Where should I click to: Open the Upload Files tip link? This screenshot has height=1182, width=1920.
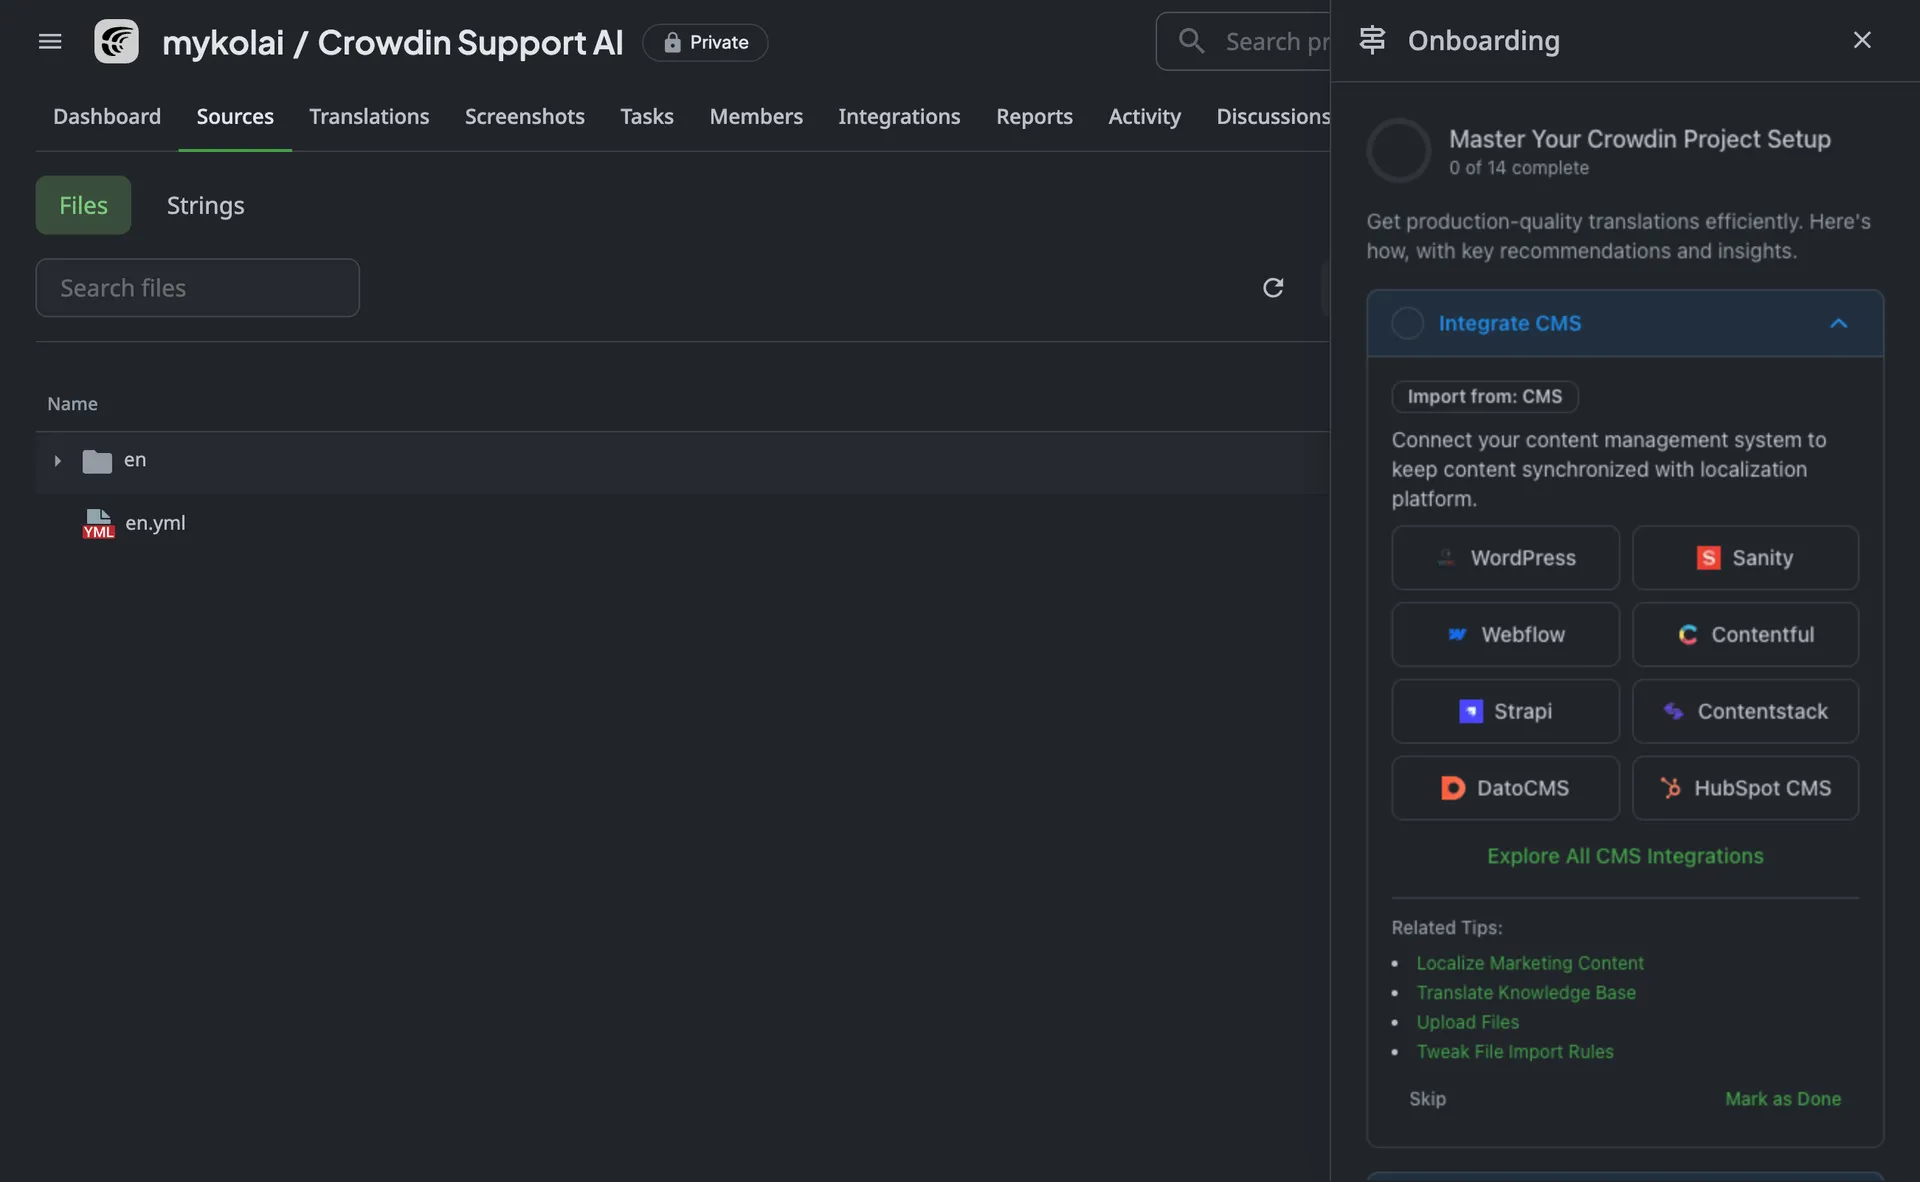1467,1022
